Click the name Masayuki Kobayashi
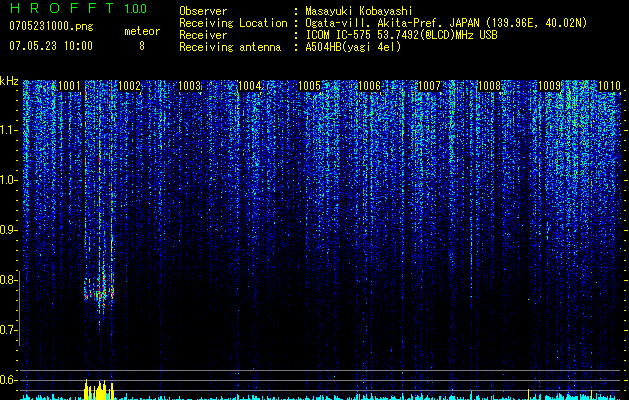 pos(359,11)
